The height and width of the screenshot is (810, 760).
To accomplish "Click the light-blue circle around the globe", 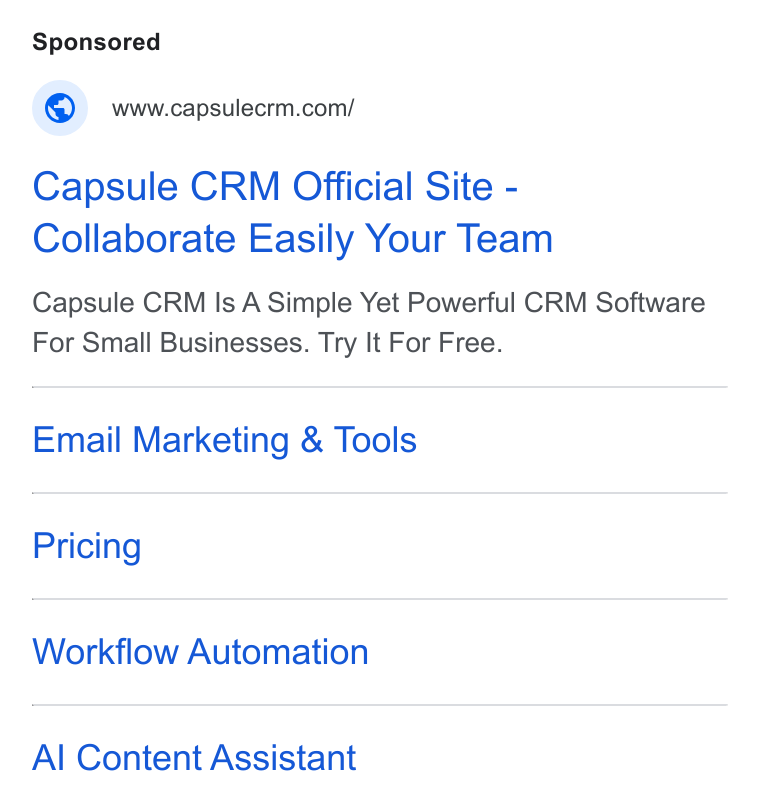I will click(60, 108).
